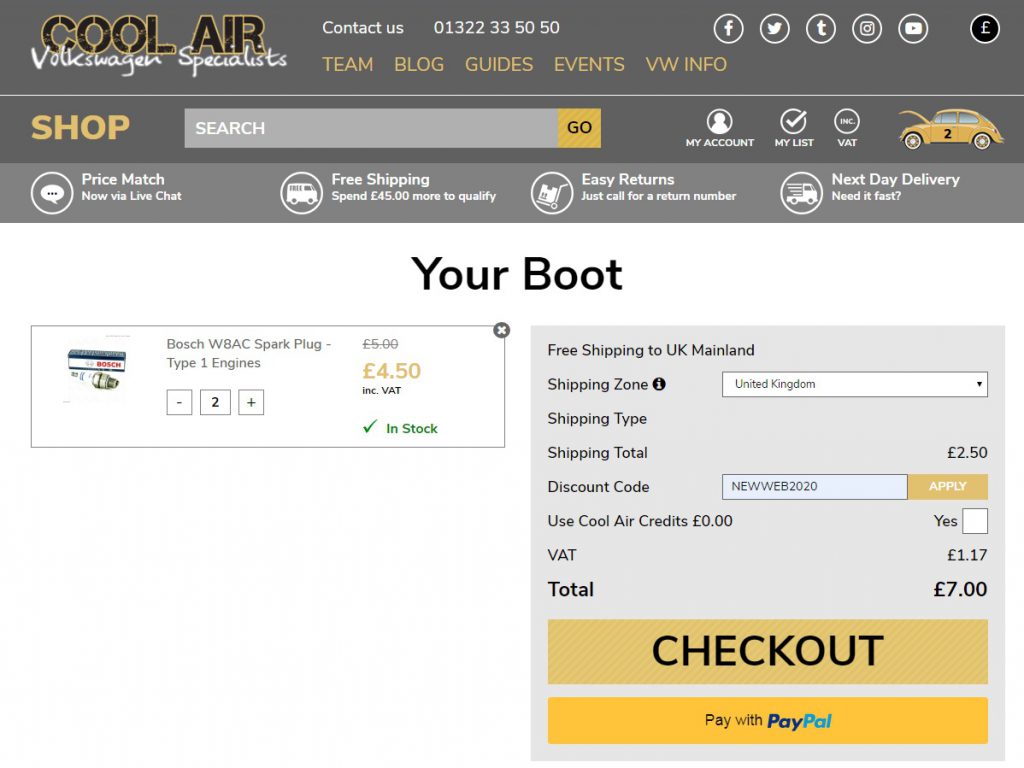Click the Easy Returns trolley icon
This screenshot has width=1024, height=768.
point(551,193)
